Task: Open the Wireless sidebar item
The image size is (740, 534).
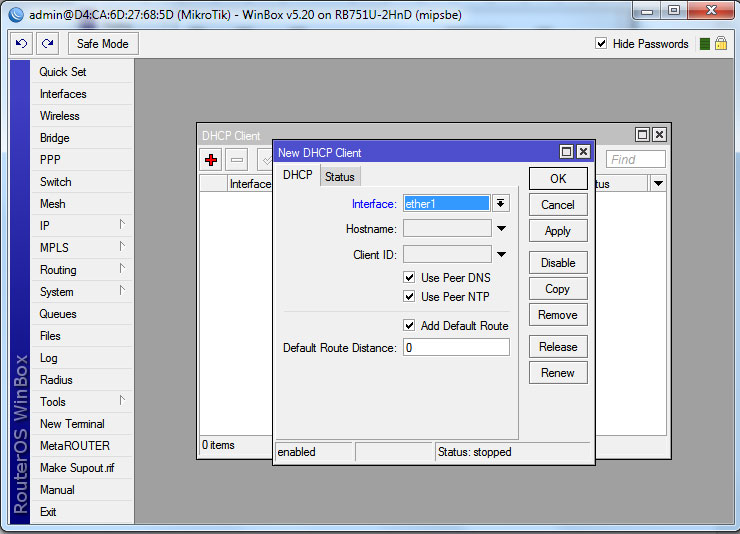Action: 60,116
